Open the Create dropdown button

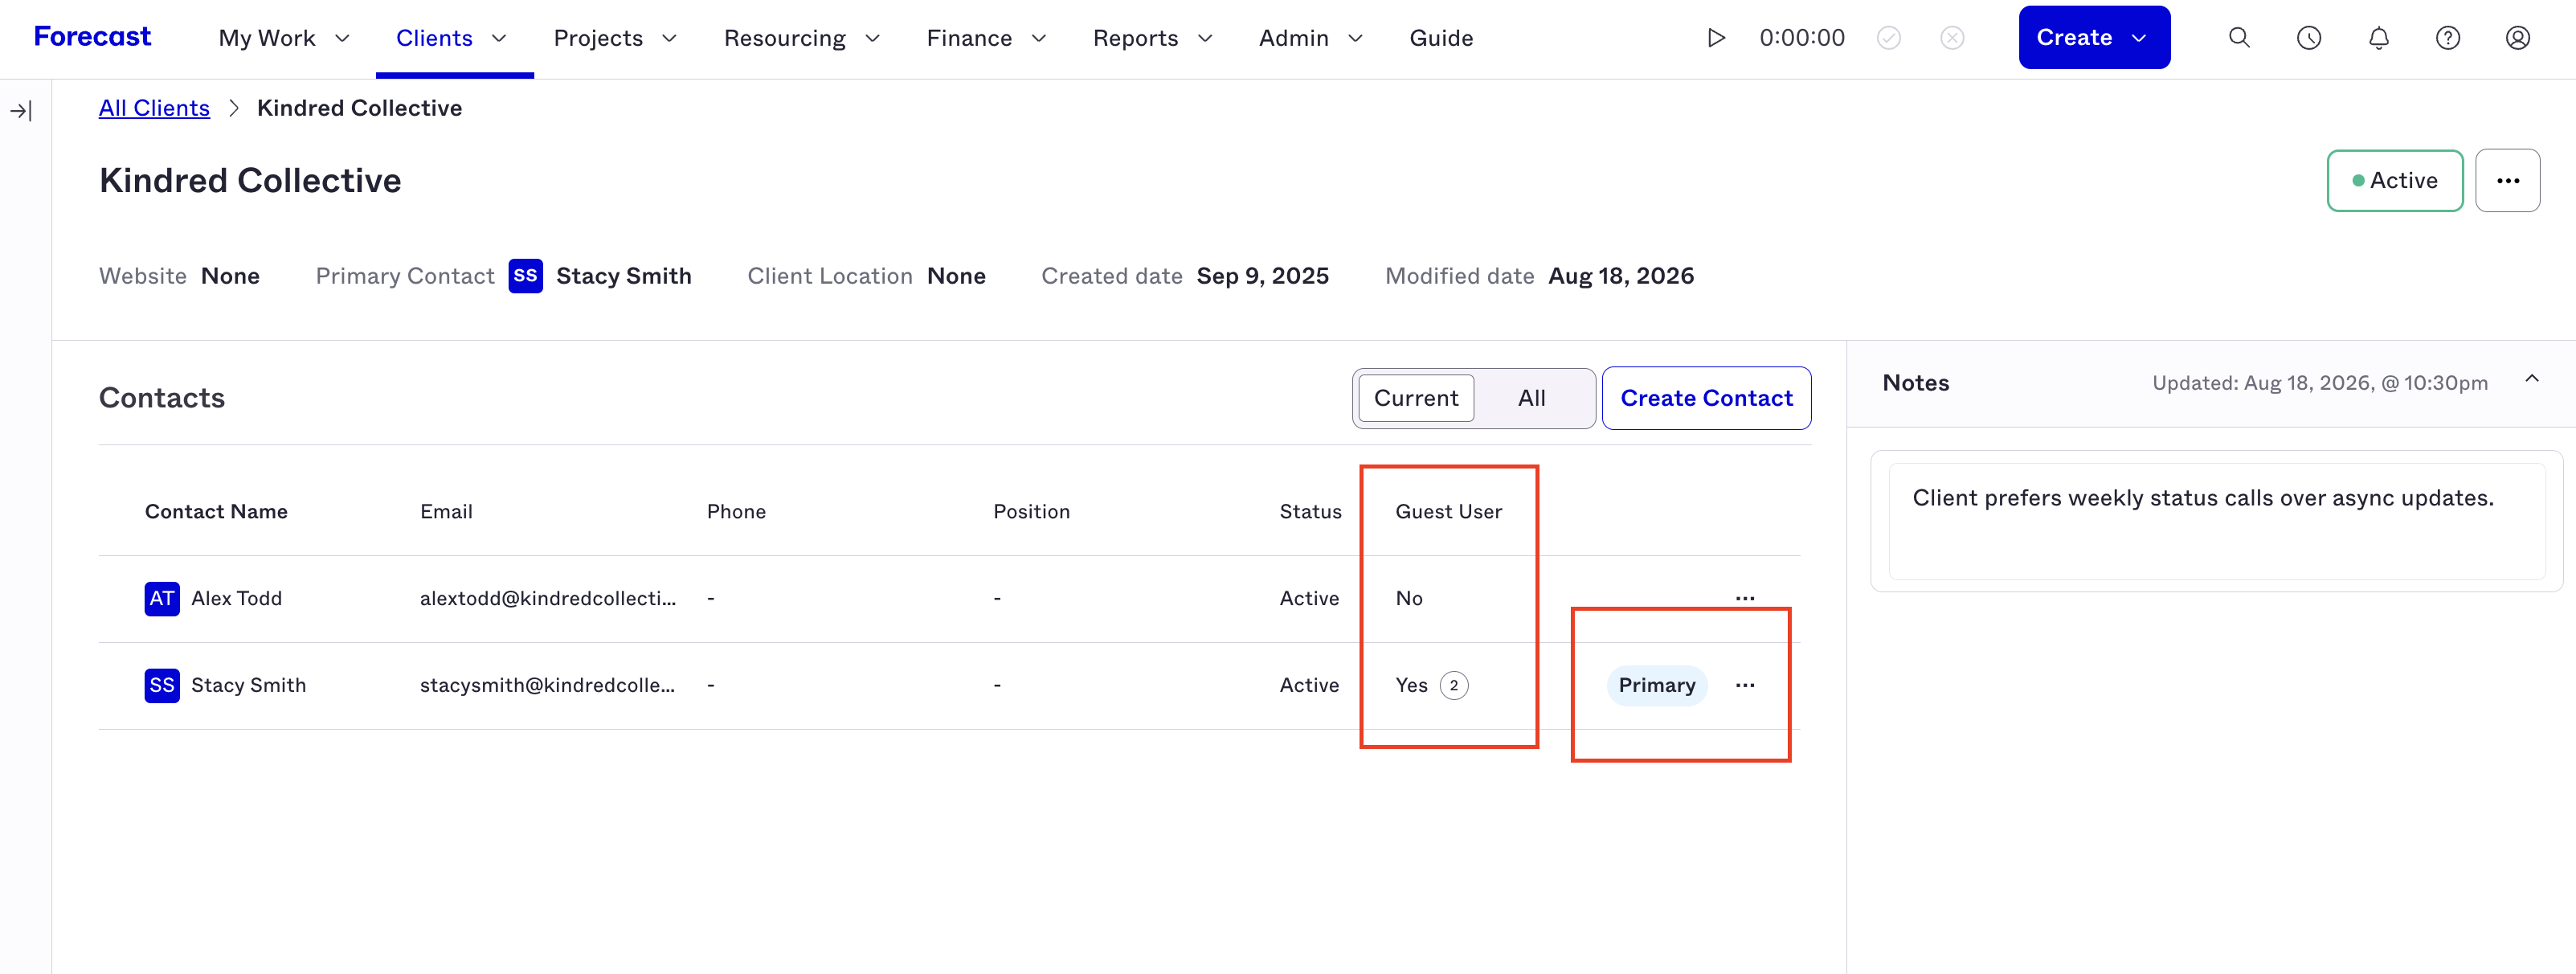(x=2094, y=37)
